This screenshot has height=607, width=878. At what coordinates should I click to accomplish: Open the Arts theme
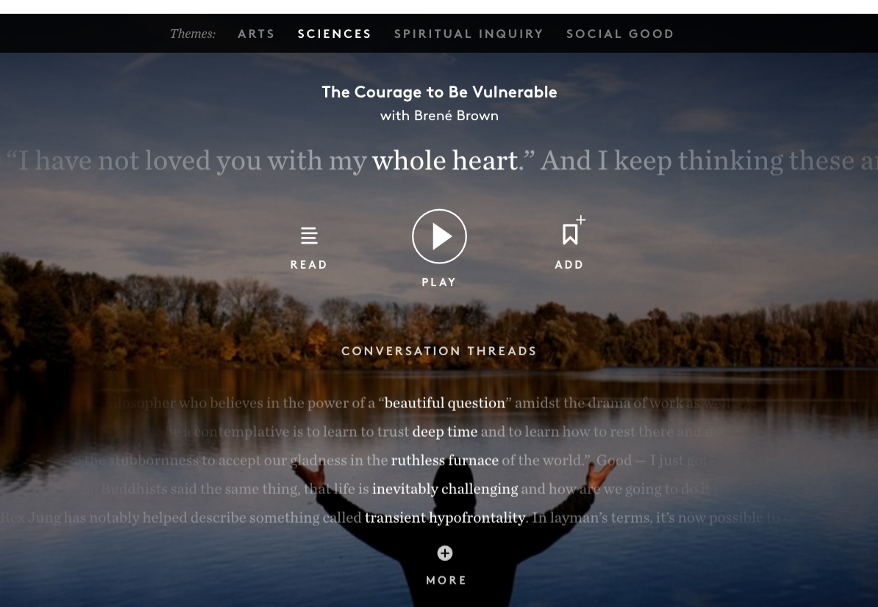point(256,34)
